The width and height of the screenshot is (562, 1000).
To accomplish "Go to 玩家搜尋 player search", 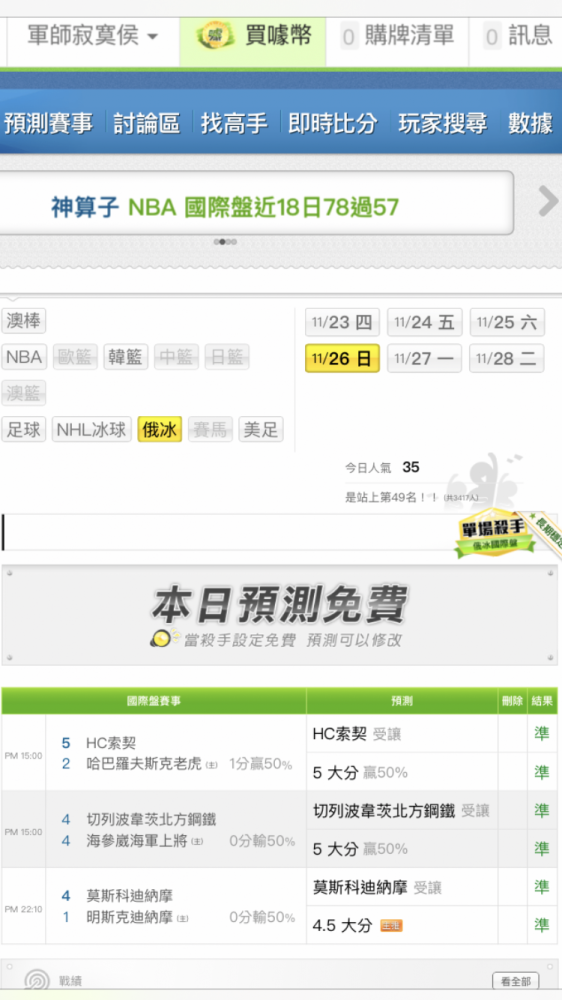I will tap(443, 123).
